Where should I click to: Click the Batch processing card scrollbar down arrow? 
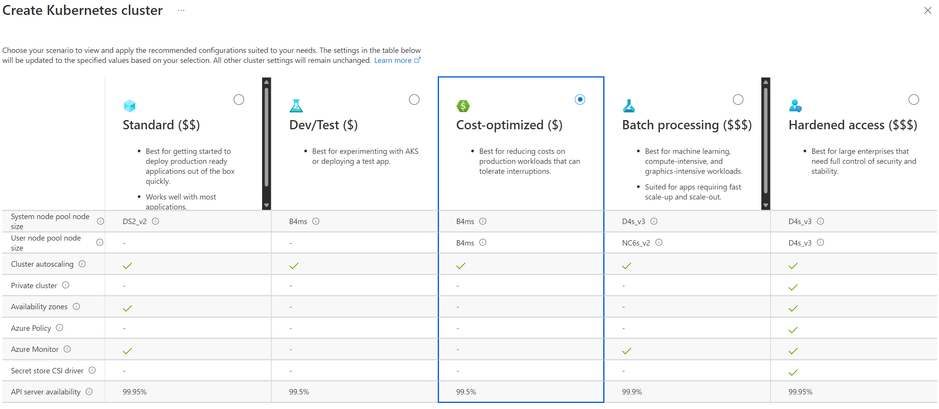(x=765, y=205)
